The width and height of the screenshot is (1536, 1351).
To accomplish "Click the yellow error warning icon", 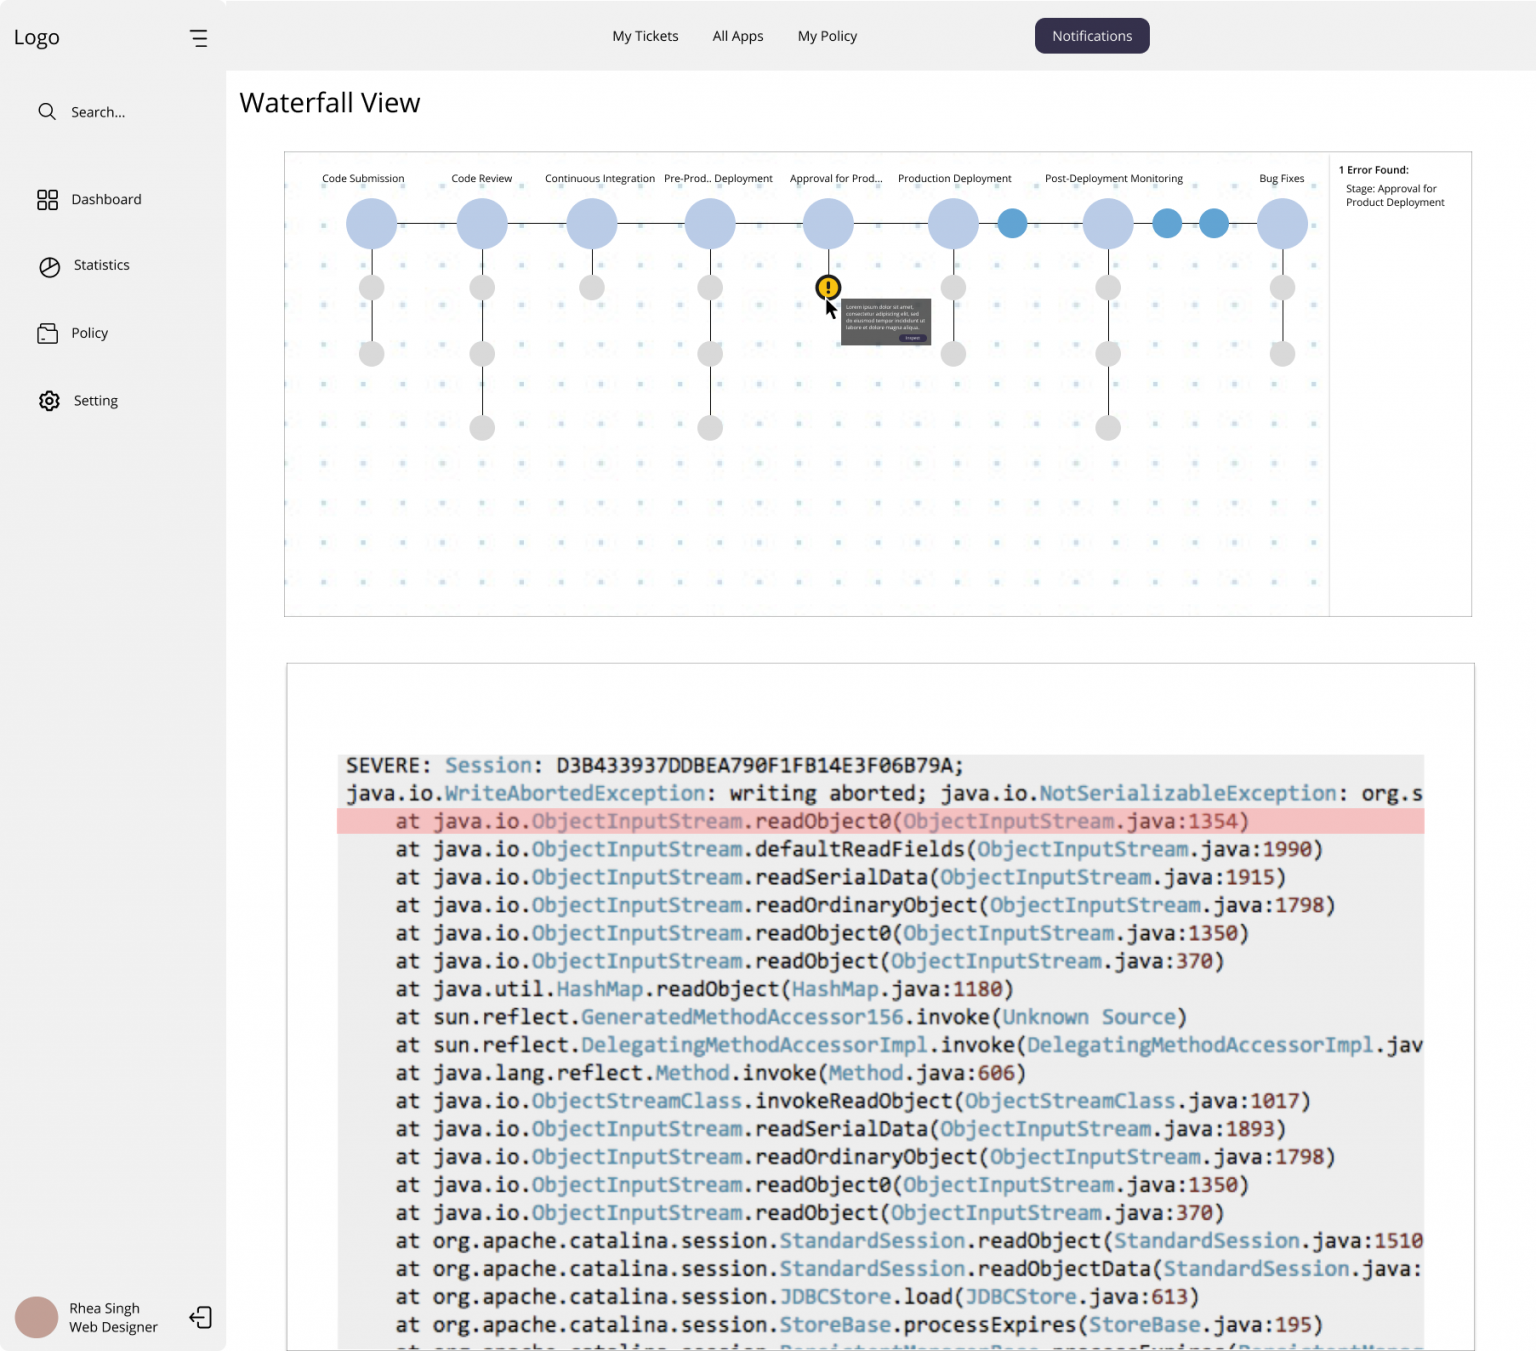I will click(x=828, y=288).
